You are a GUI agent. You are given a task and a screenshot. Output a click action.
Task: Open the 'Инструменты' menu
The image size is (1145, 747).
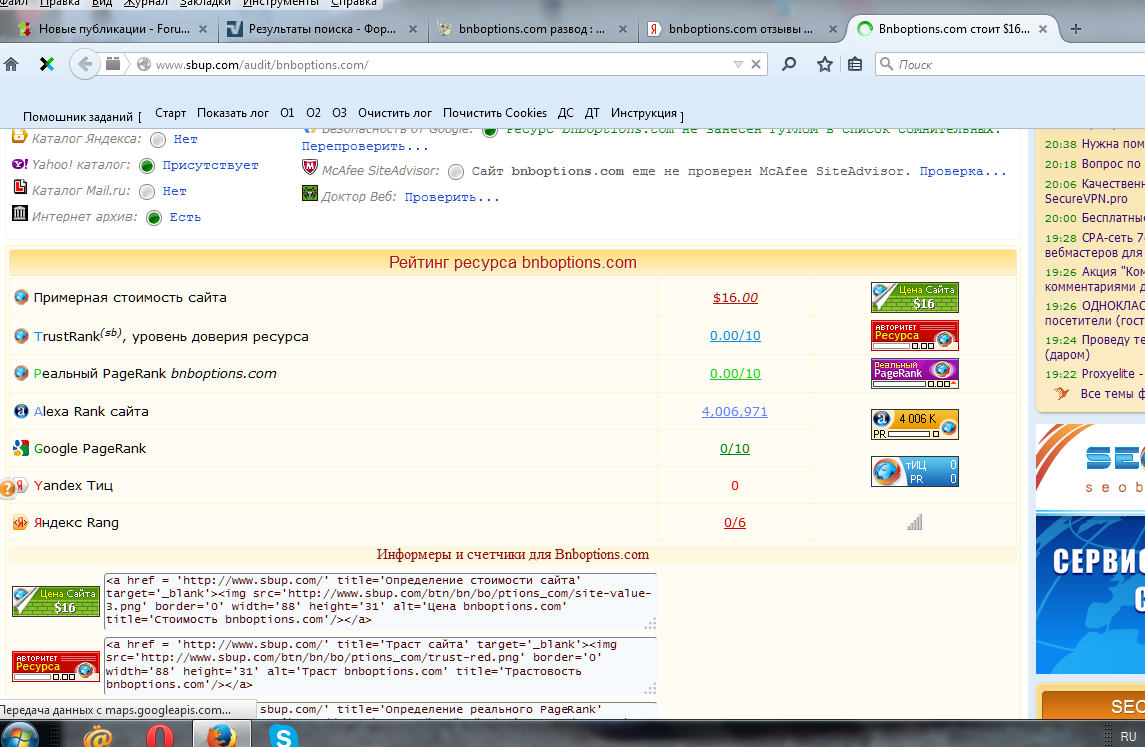click(x=280, y=3)
